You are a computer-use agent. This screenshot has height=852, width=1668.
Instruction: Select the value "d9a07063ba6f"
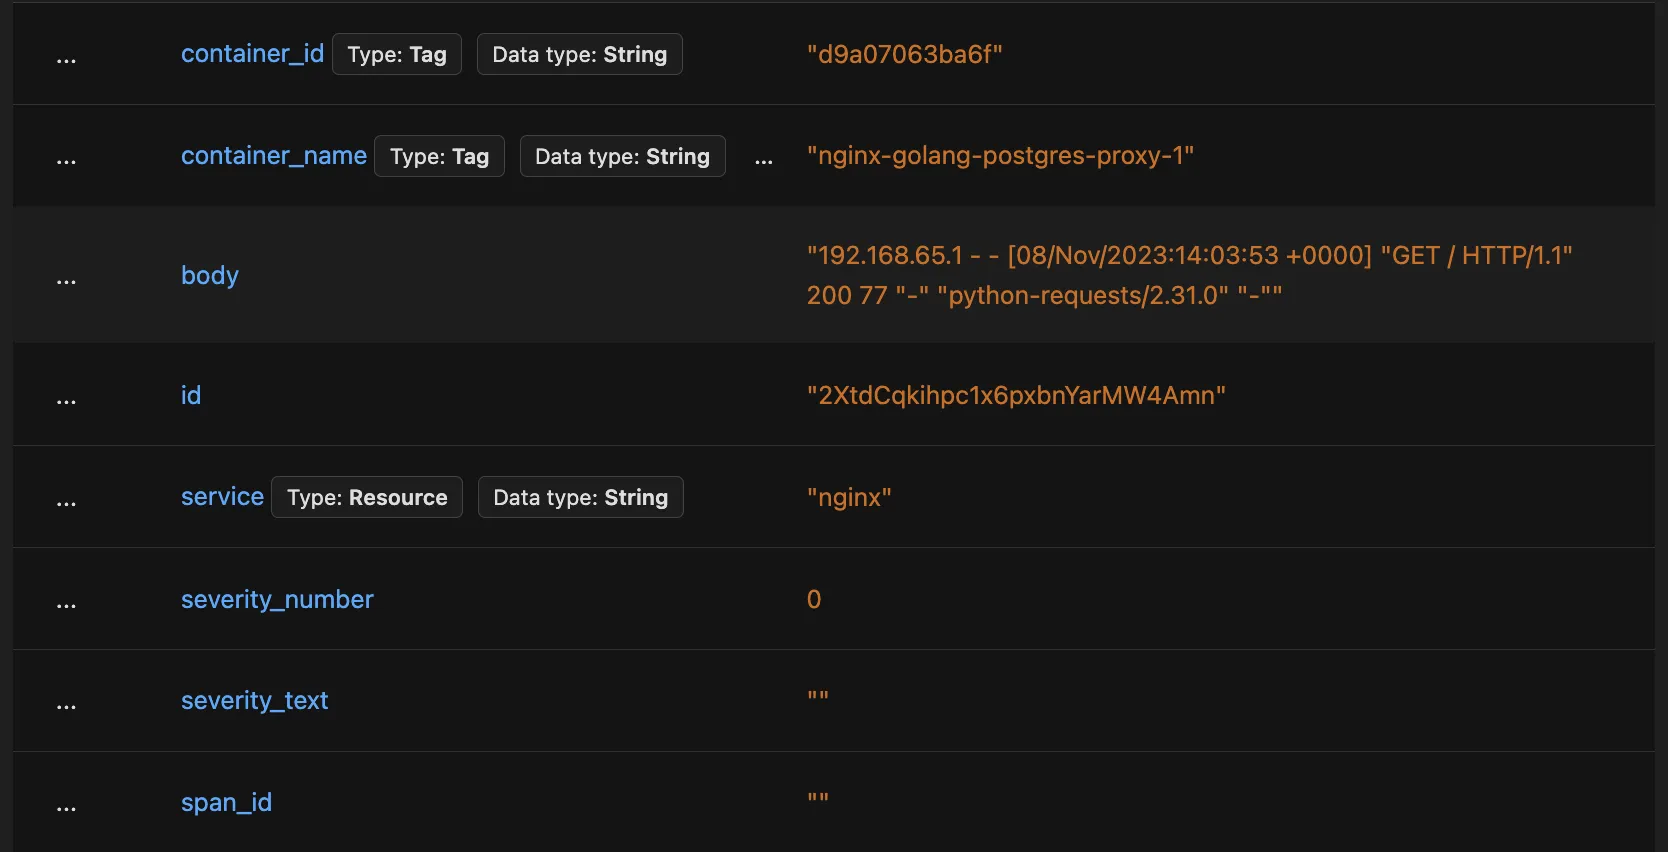[905, 54]
